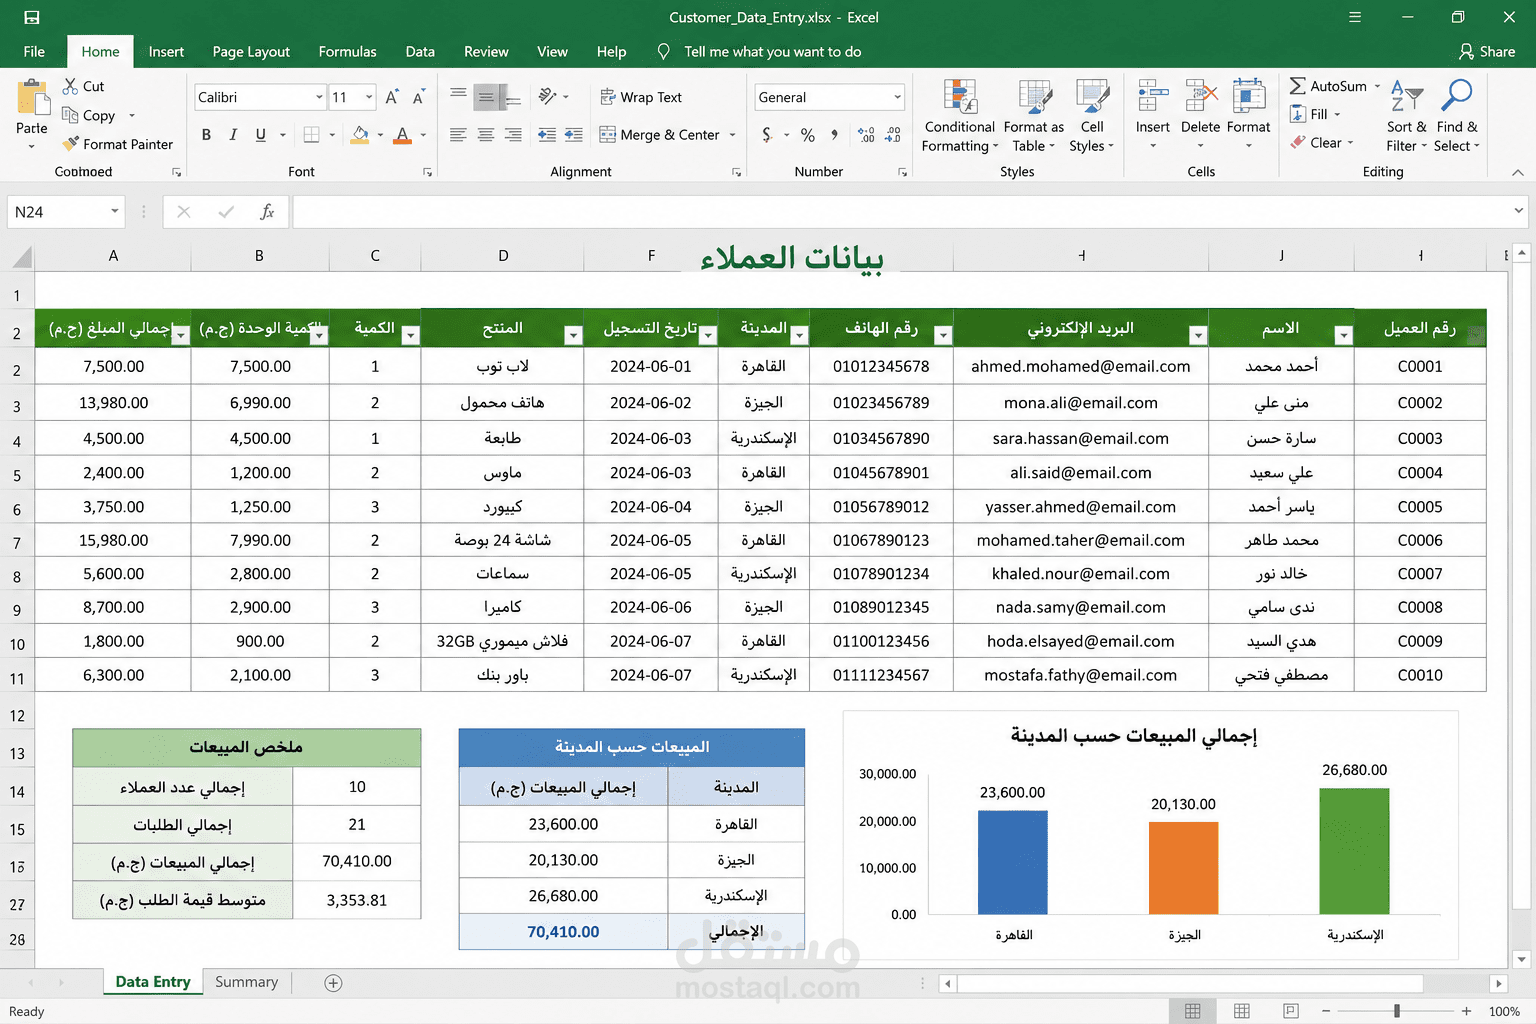Open Cell Styles gallery

point(1092,117)
